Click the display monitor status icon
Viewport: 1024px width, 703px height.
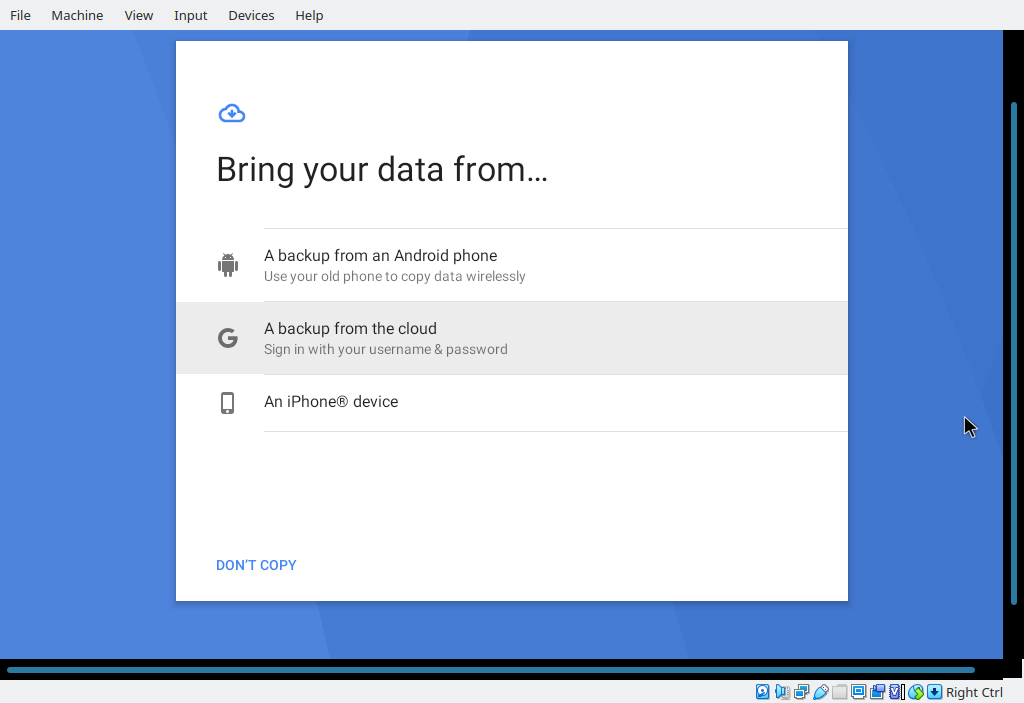pos(858,691)
